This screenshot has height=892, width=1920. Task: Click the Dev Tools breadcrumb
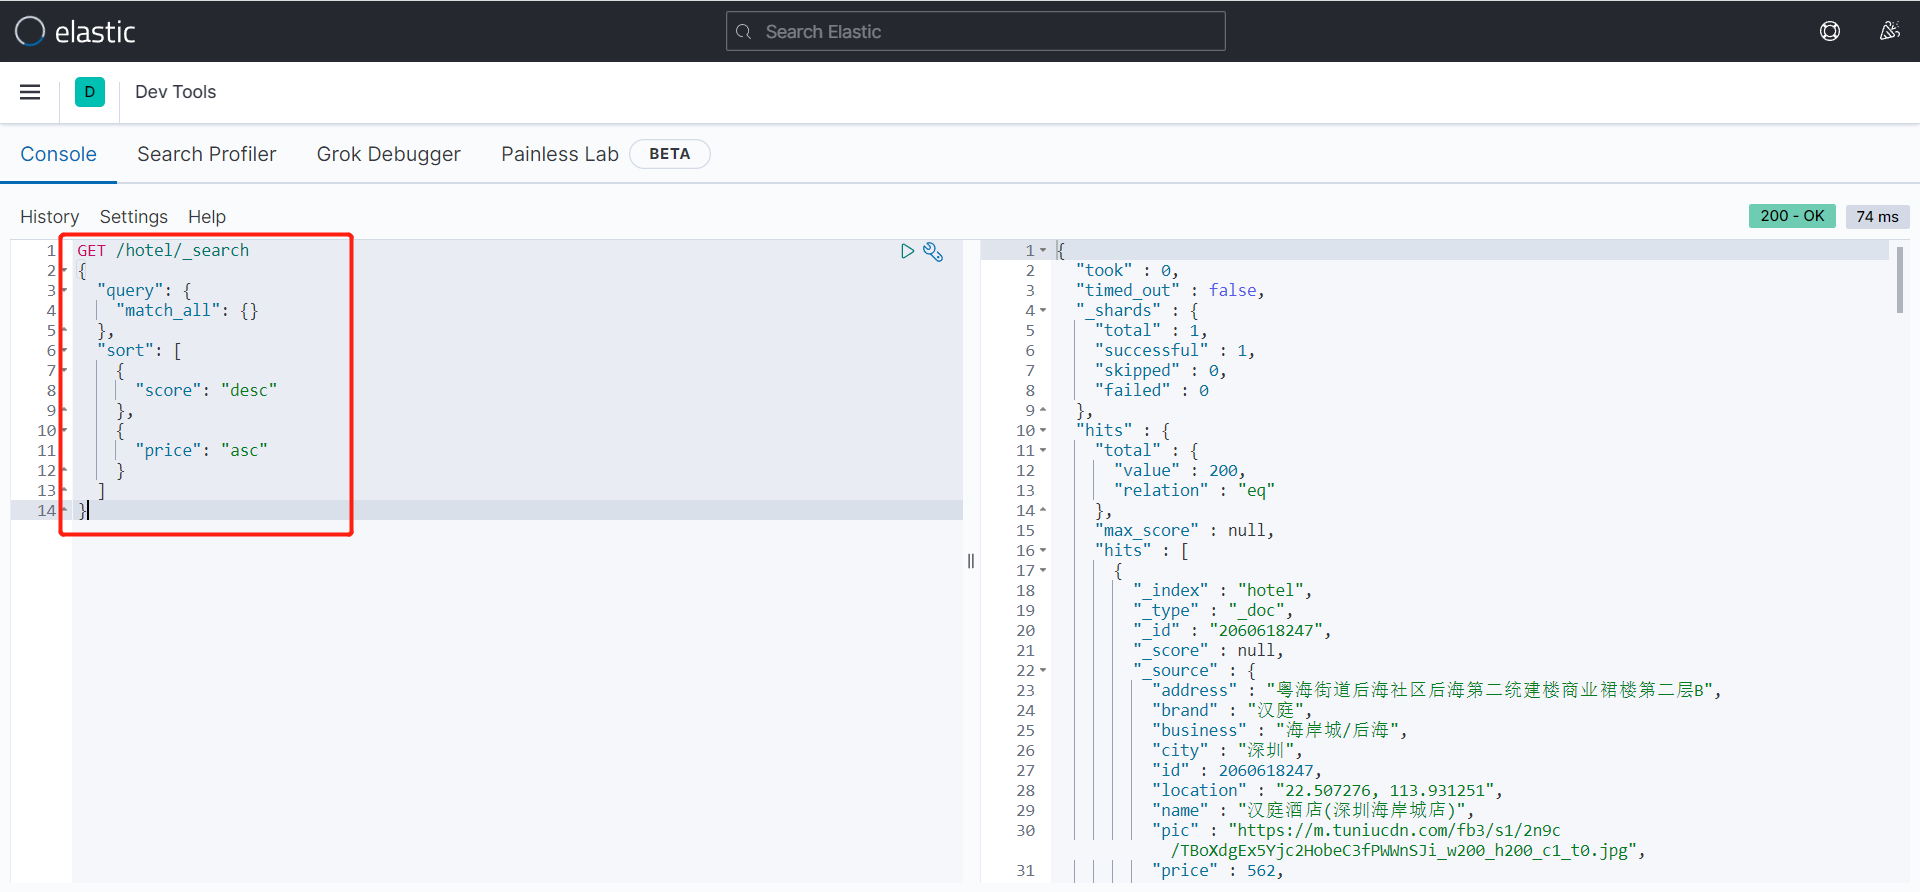point(175,92)
